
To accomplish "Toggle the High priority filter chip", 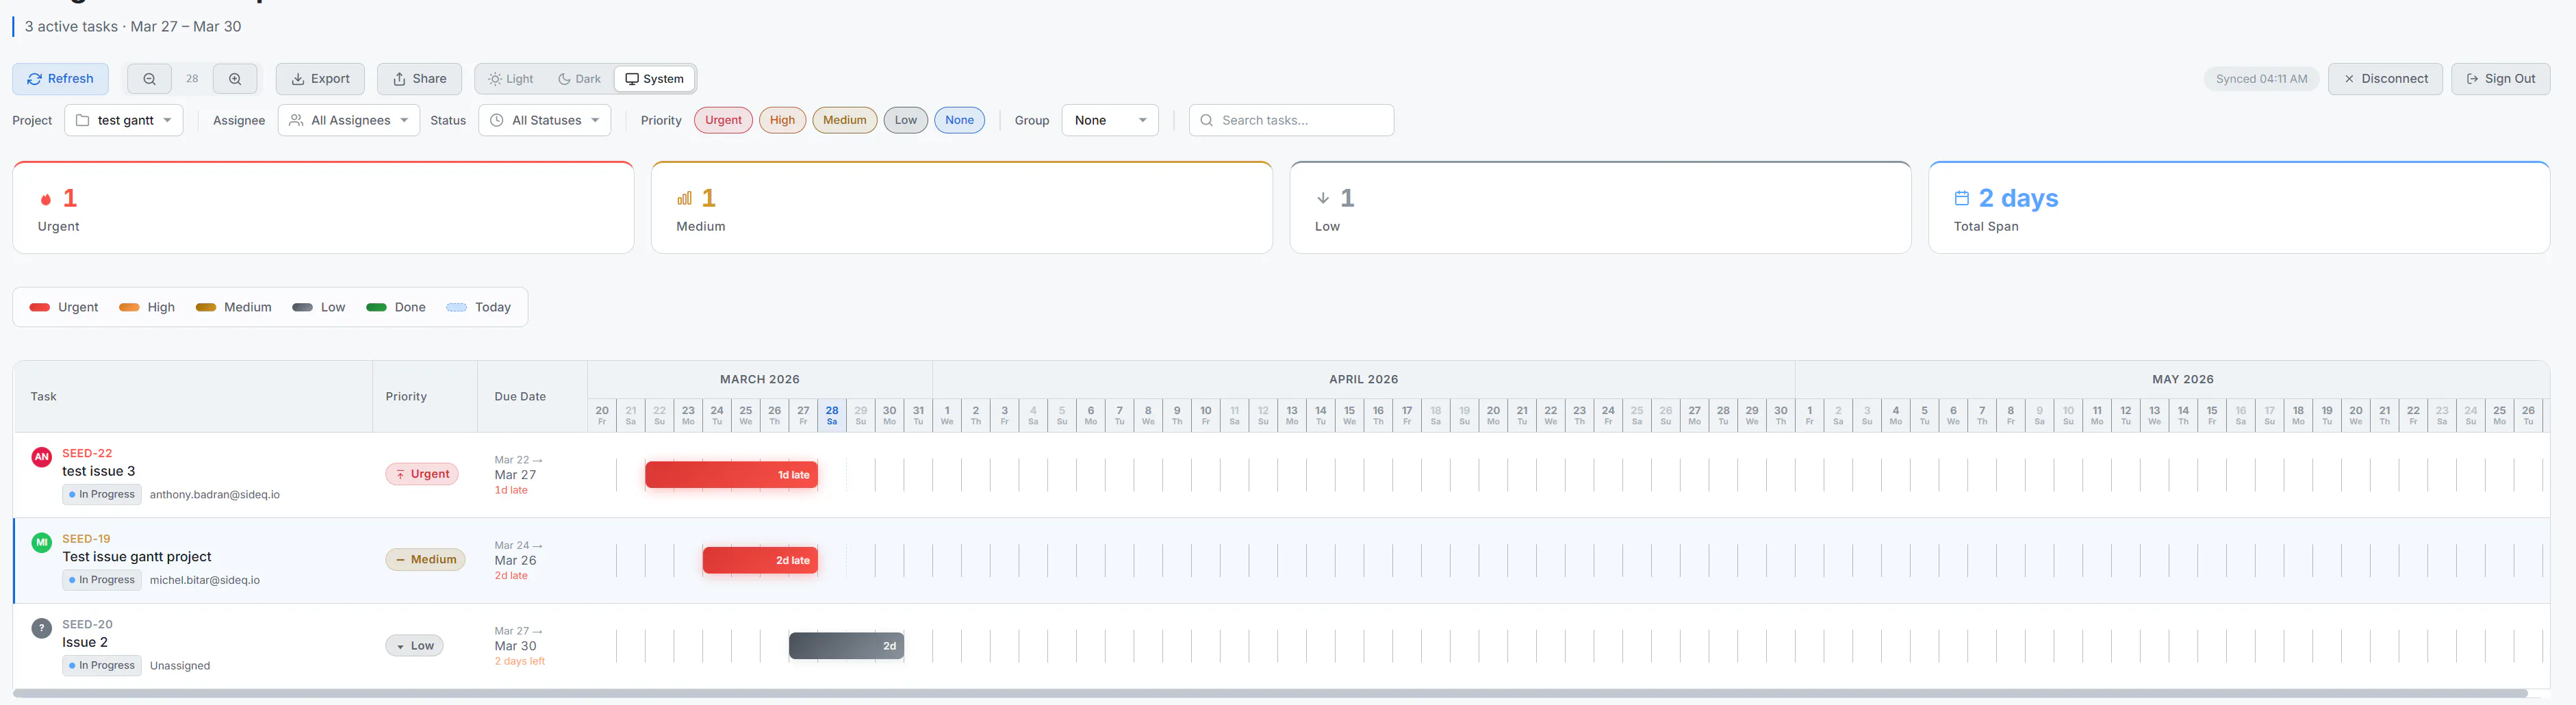I will (x=782, y=120).
